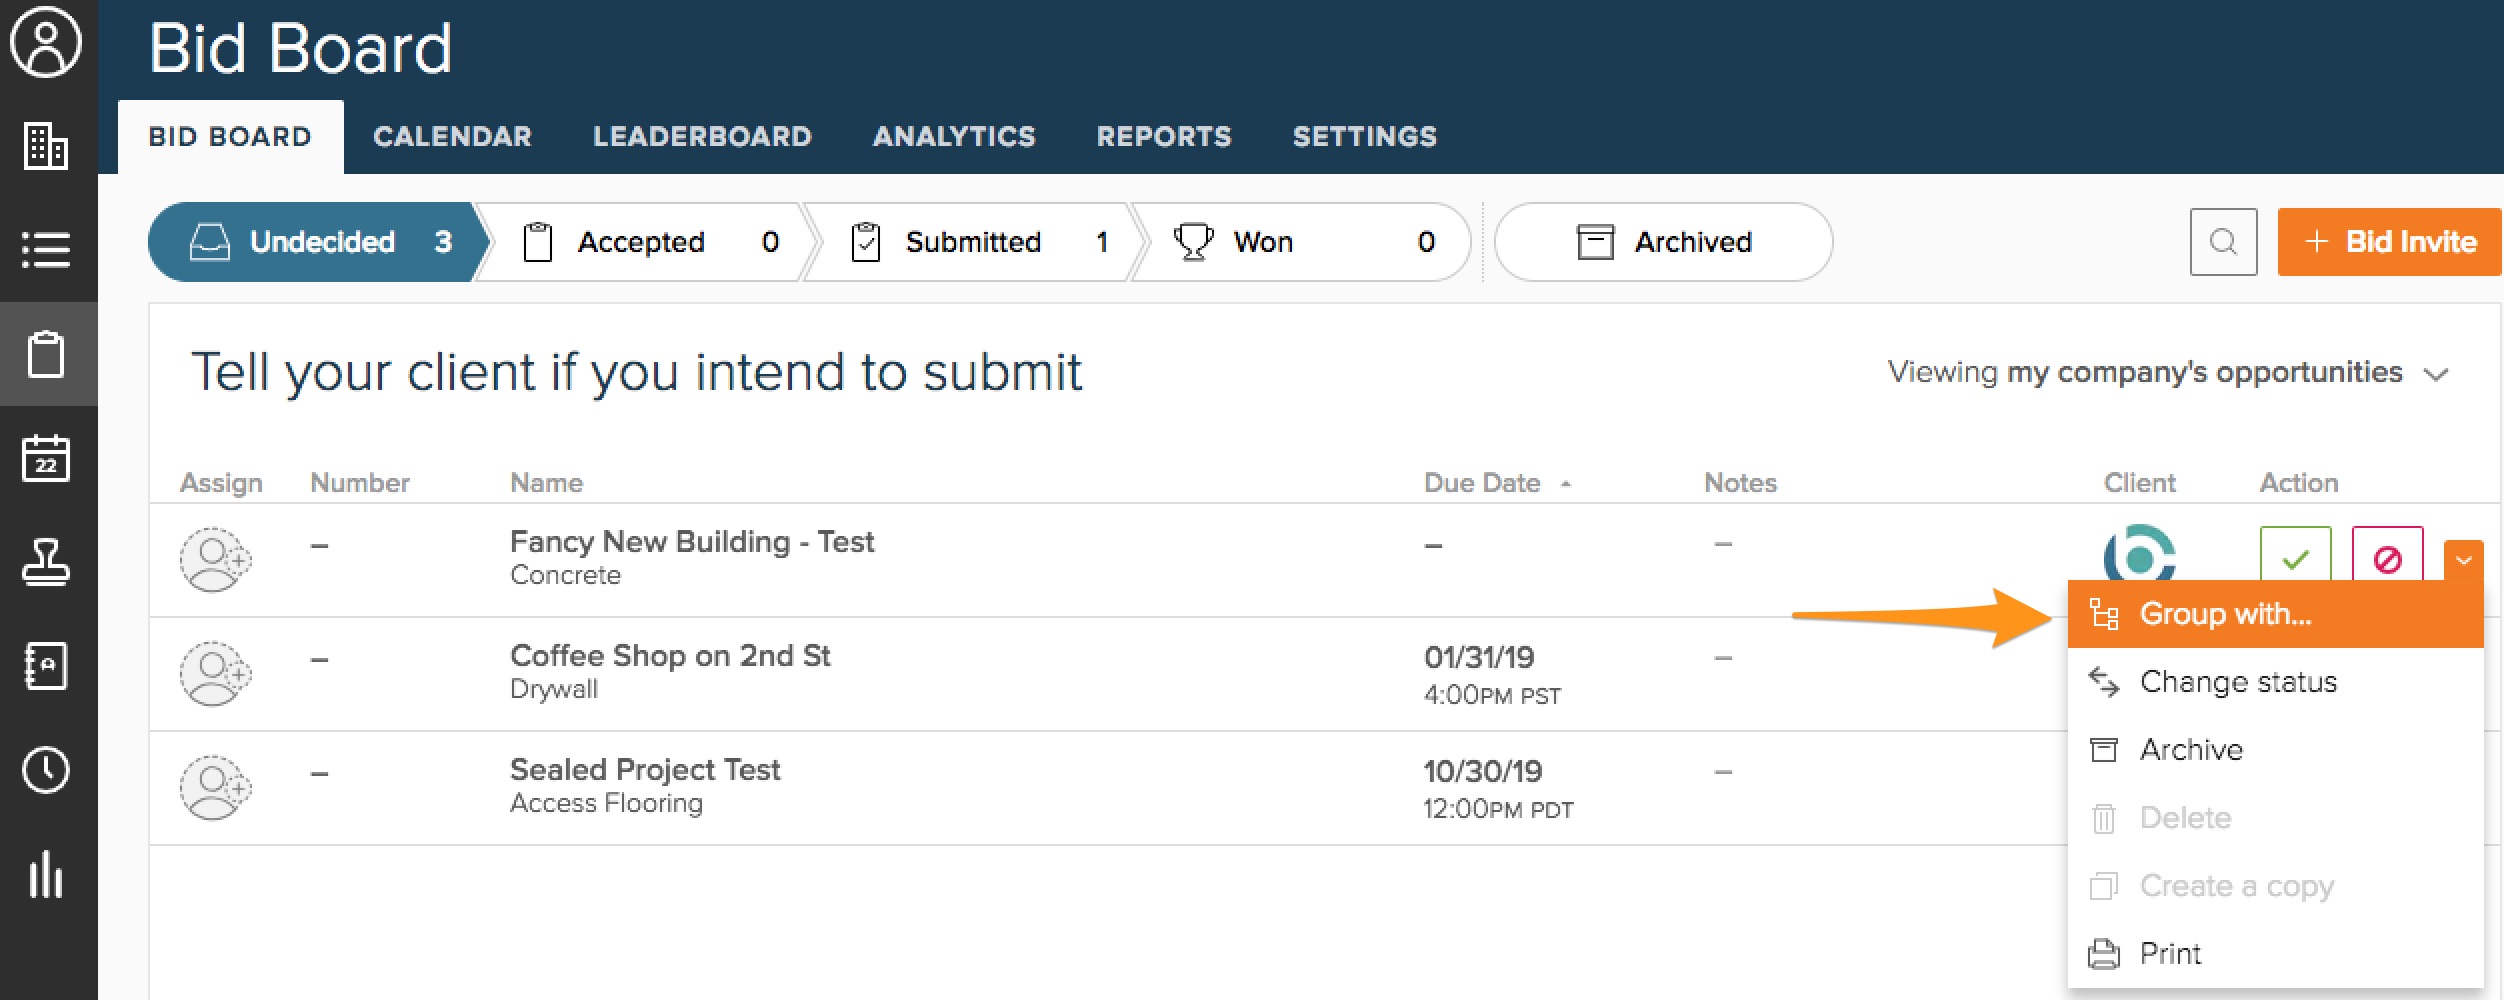Switch to the Analytics tab
The image size is (2504, 1000).
click(953, 137)
